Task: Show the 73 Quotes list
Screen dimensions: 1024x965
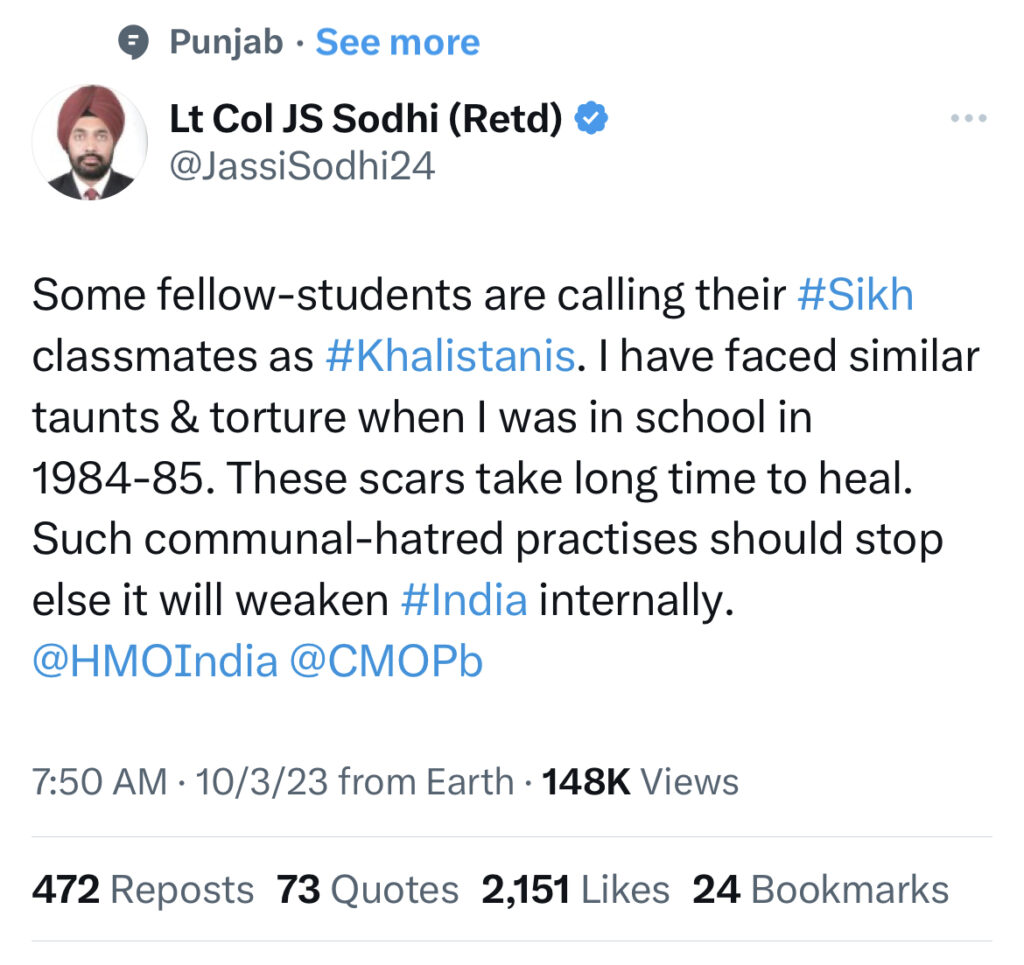Action: (368, 889)
